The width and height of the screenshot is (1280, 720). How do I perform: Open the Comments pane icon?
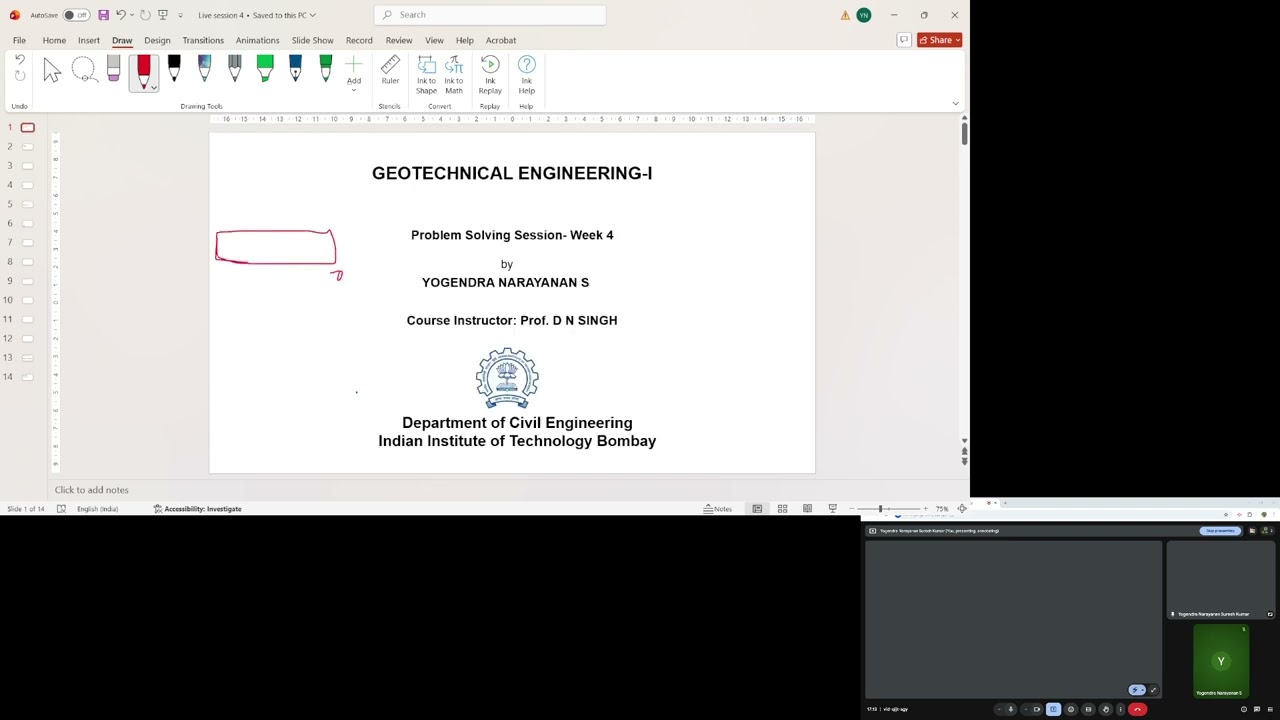coord(903,40)
